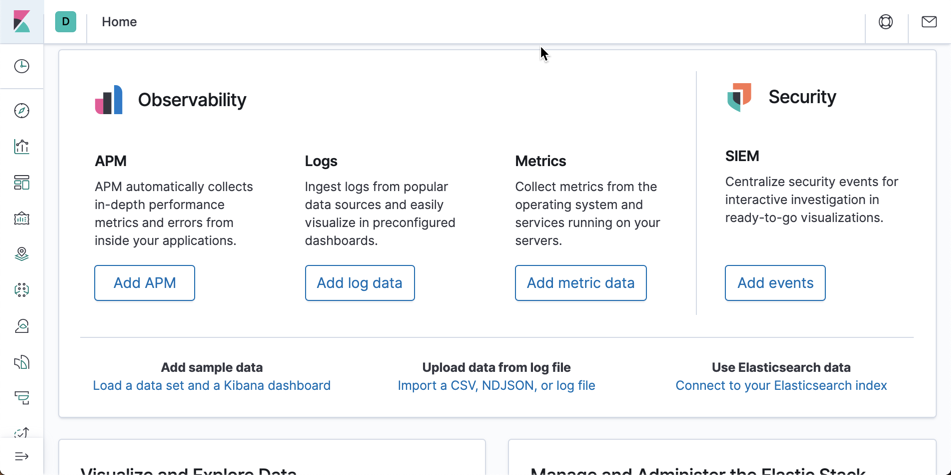Open the Maps app icon

(x=22, y=255)
